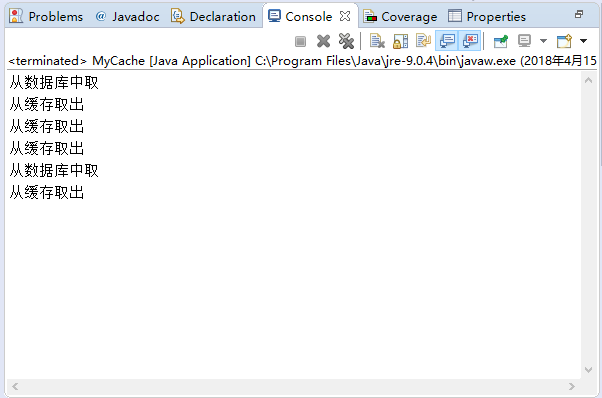
Task: Clear the console output
Action: click(x=377, y=41)
